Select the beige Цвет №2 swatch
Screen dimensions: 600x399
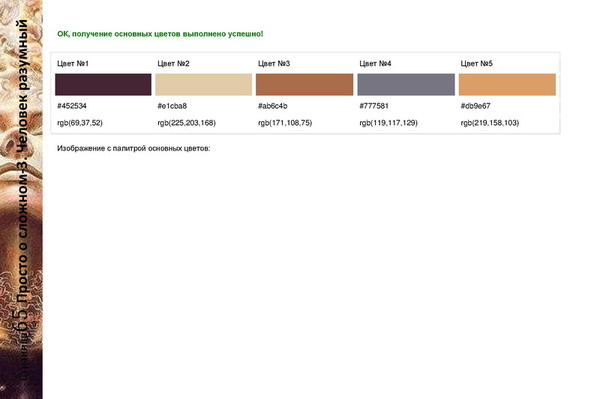coord(204,85)
